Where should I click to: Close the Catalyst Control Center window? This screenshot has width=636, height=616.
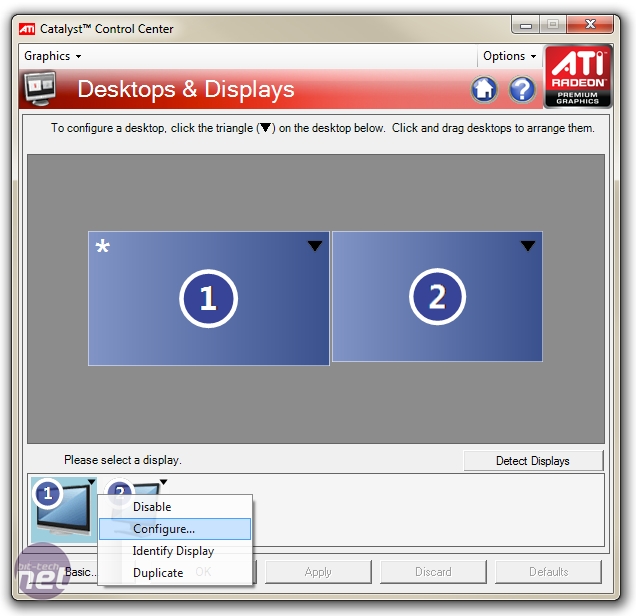[x=590, y=25]
